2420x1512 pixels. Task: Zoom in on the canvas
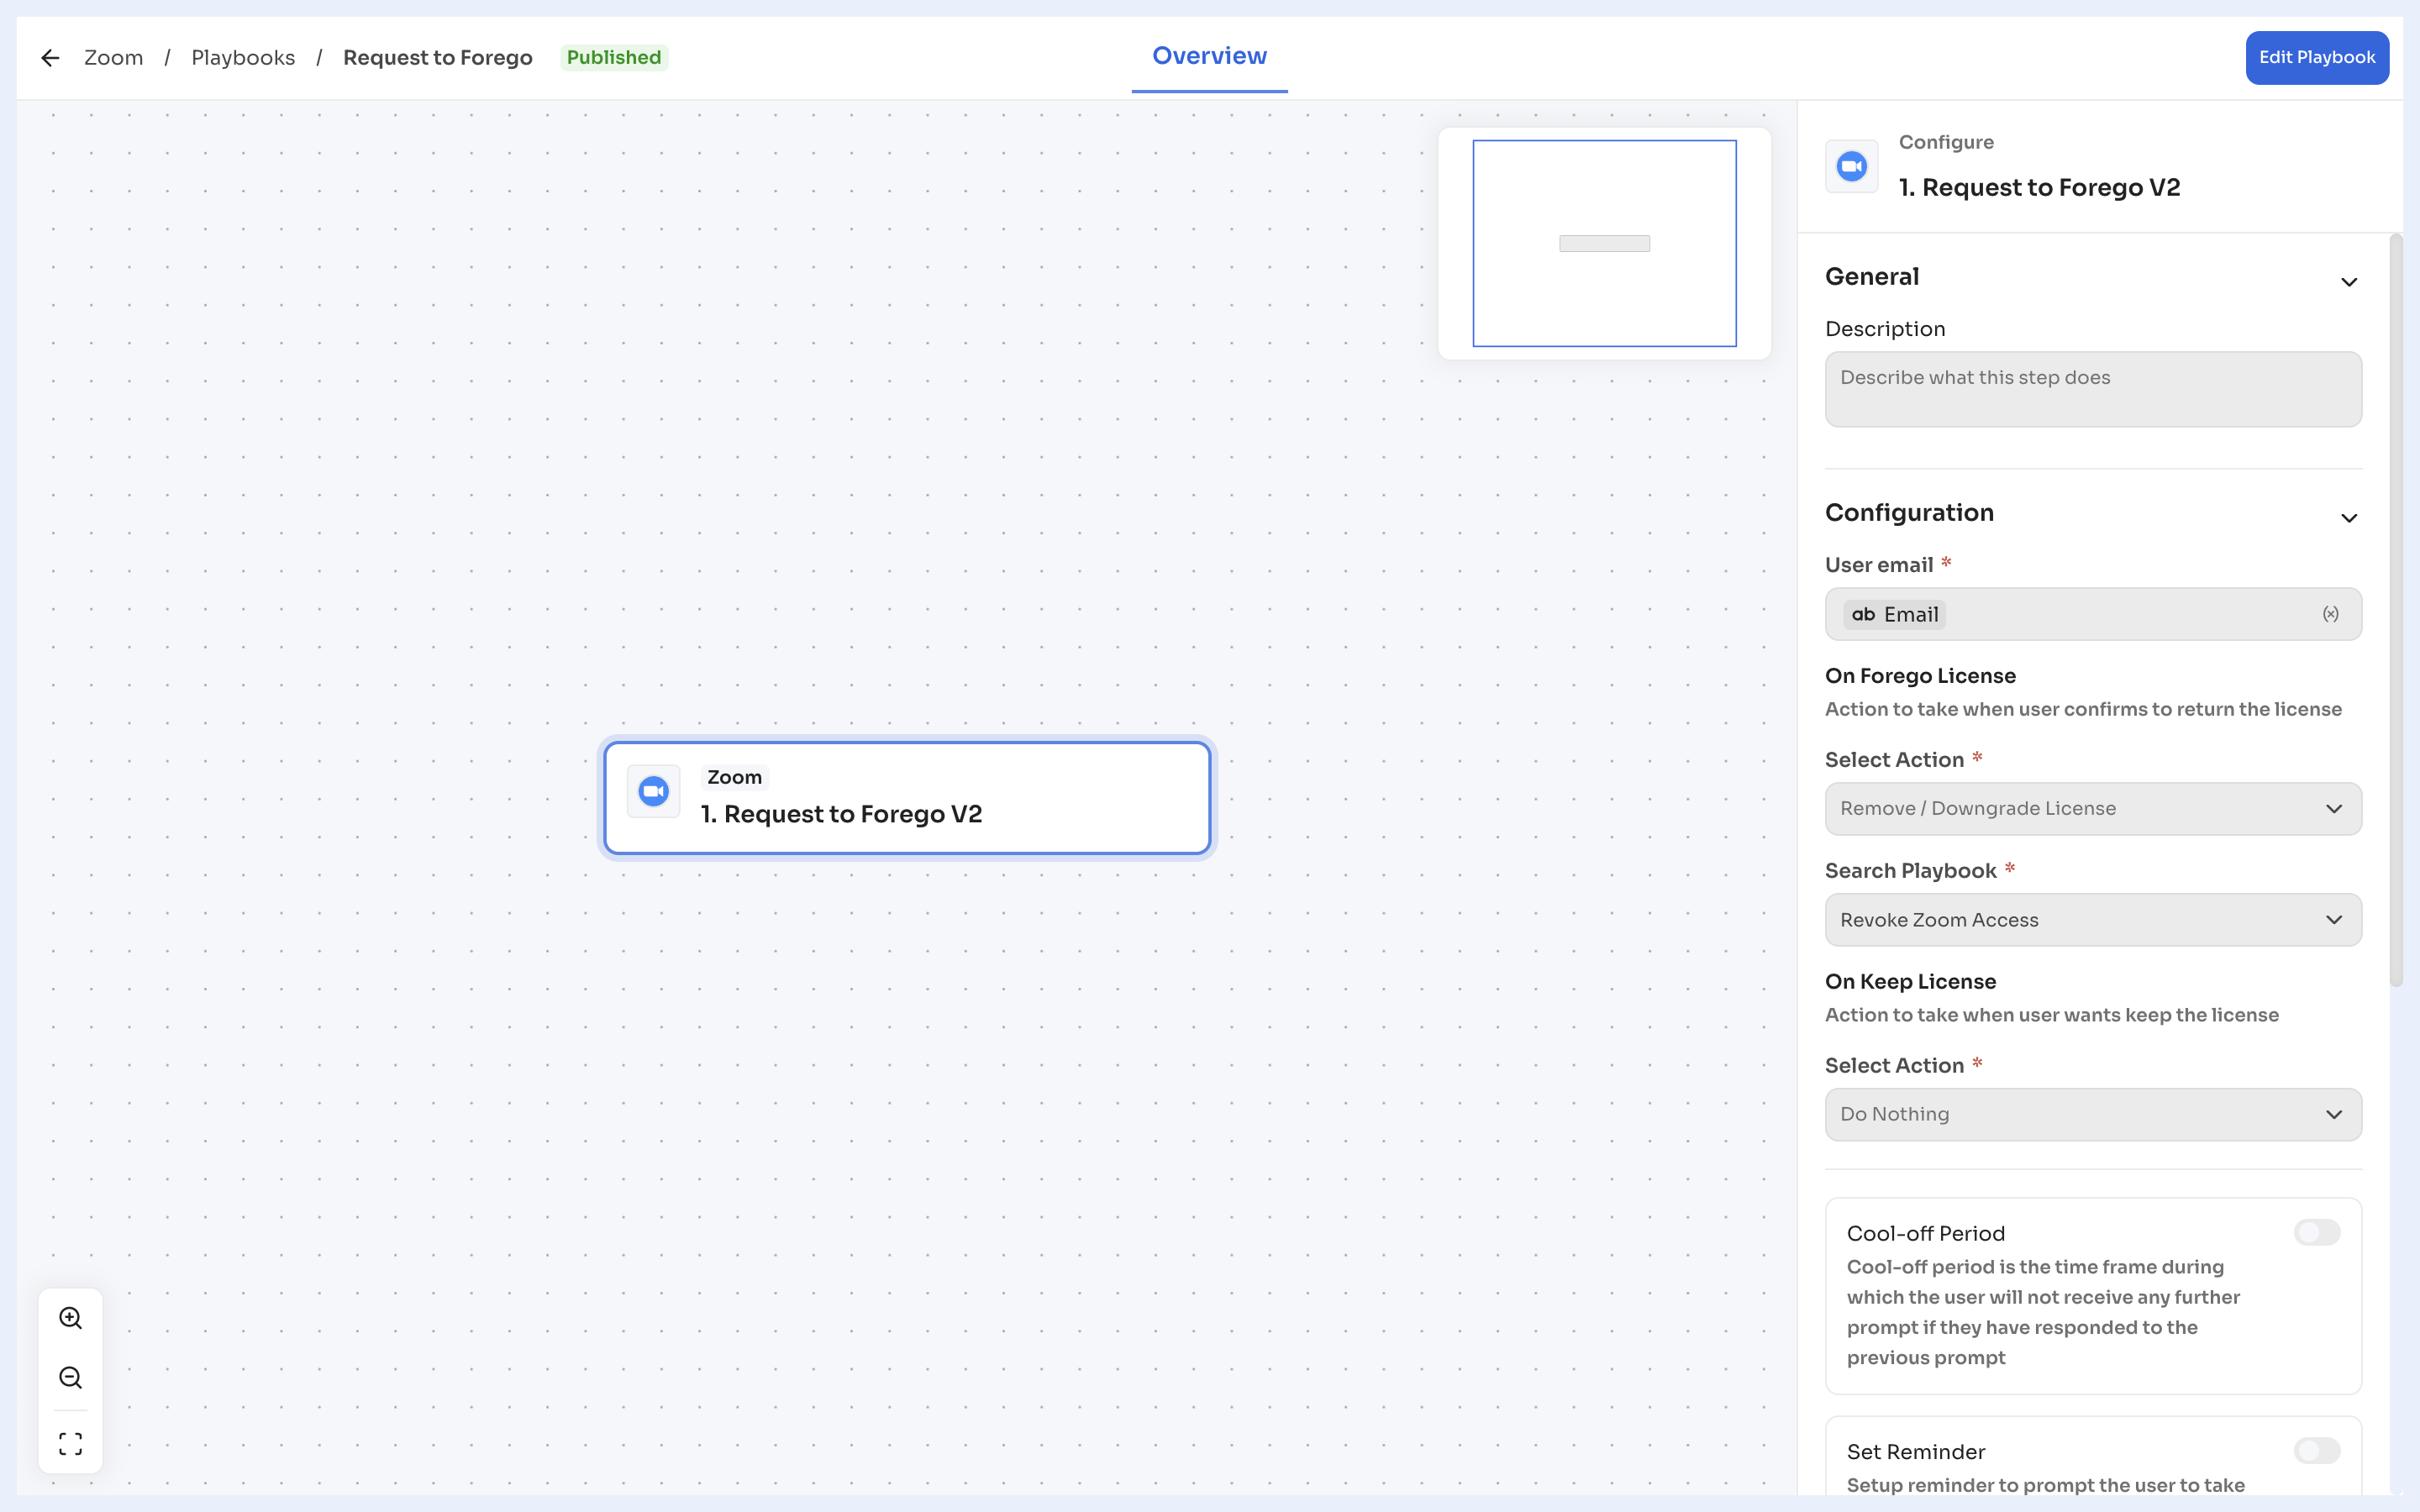point(70,1318)
